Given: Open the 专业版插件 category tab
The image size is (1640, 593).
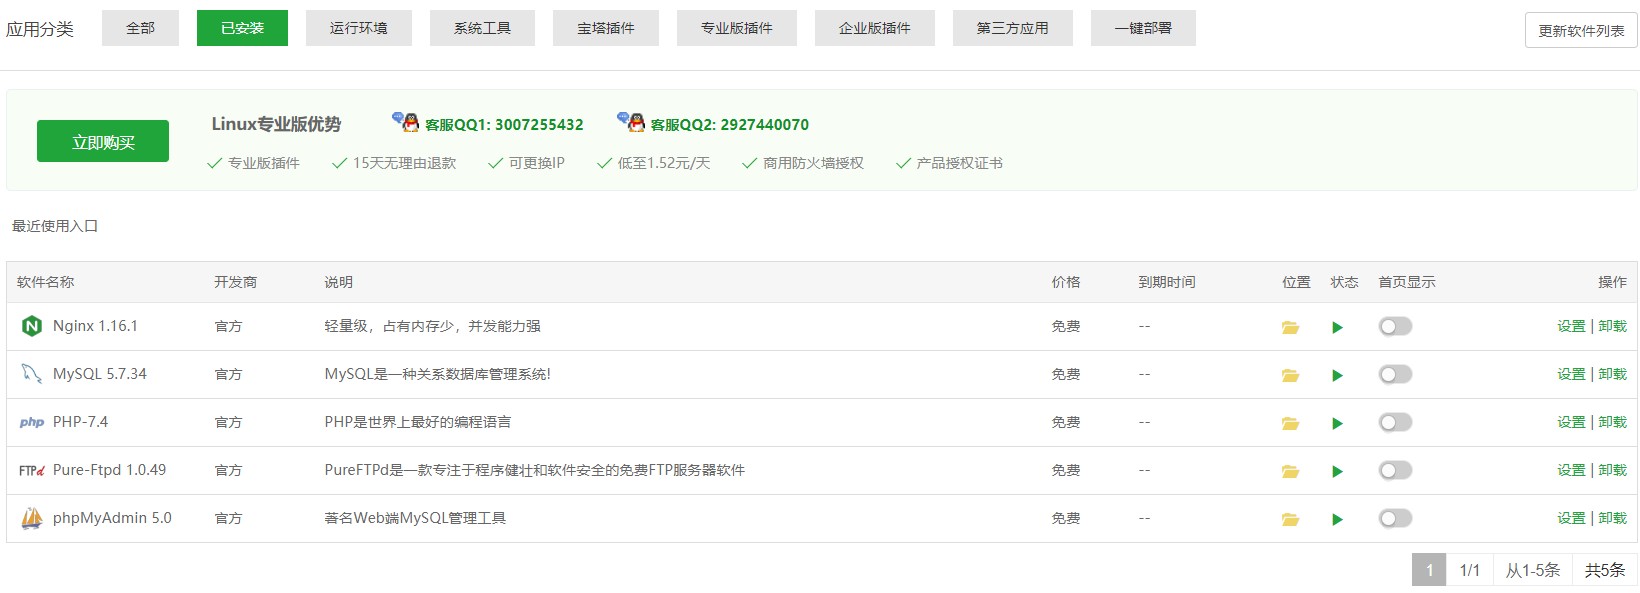Looking at the screenshot, I should [737, 28].
